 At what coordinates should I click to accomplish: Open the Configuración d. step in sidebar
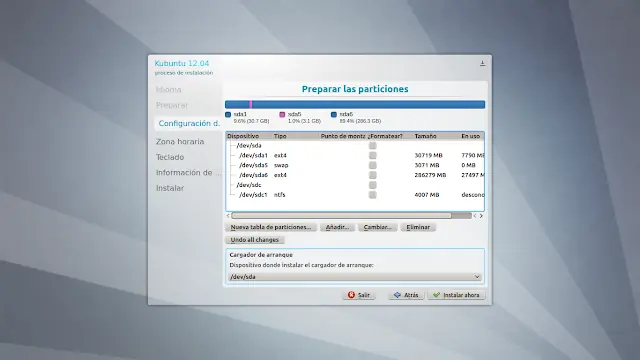point(189,123)
